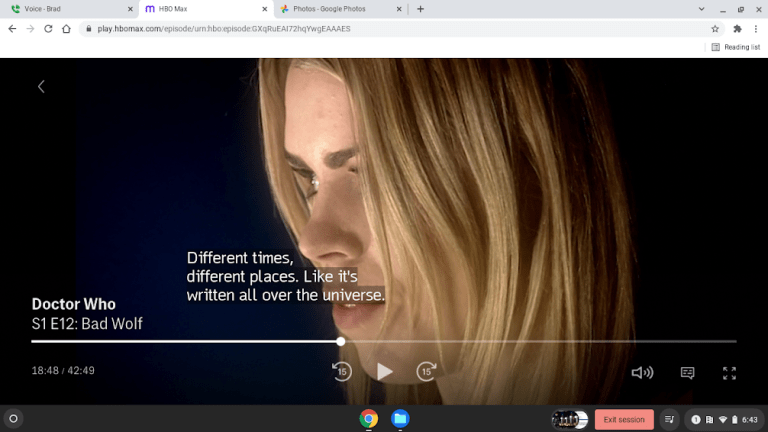Screen dimensions: 768x432
Task: Expand the tab search chevron
Action: coord(699,9)
